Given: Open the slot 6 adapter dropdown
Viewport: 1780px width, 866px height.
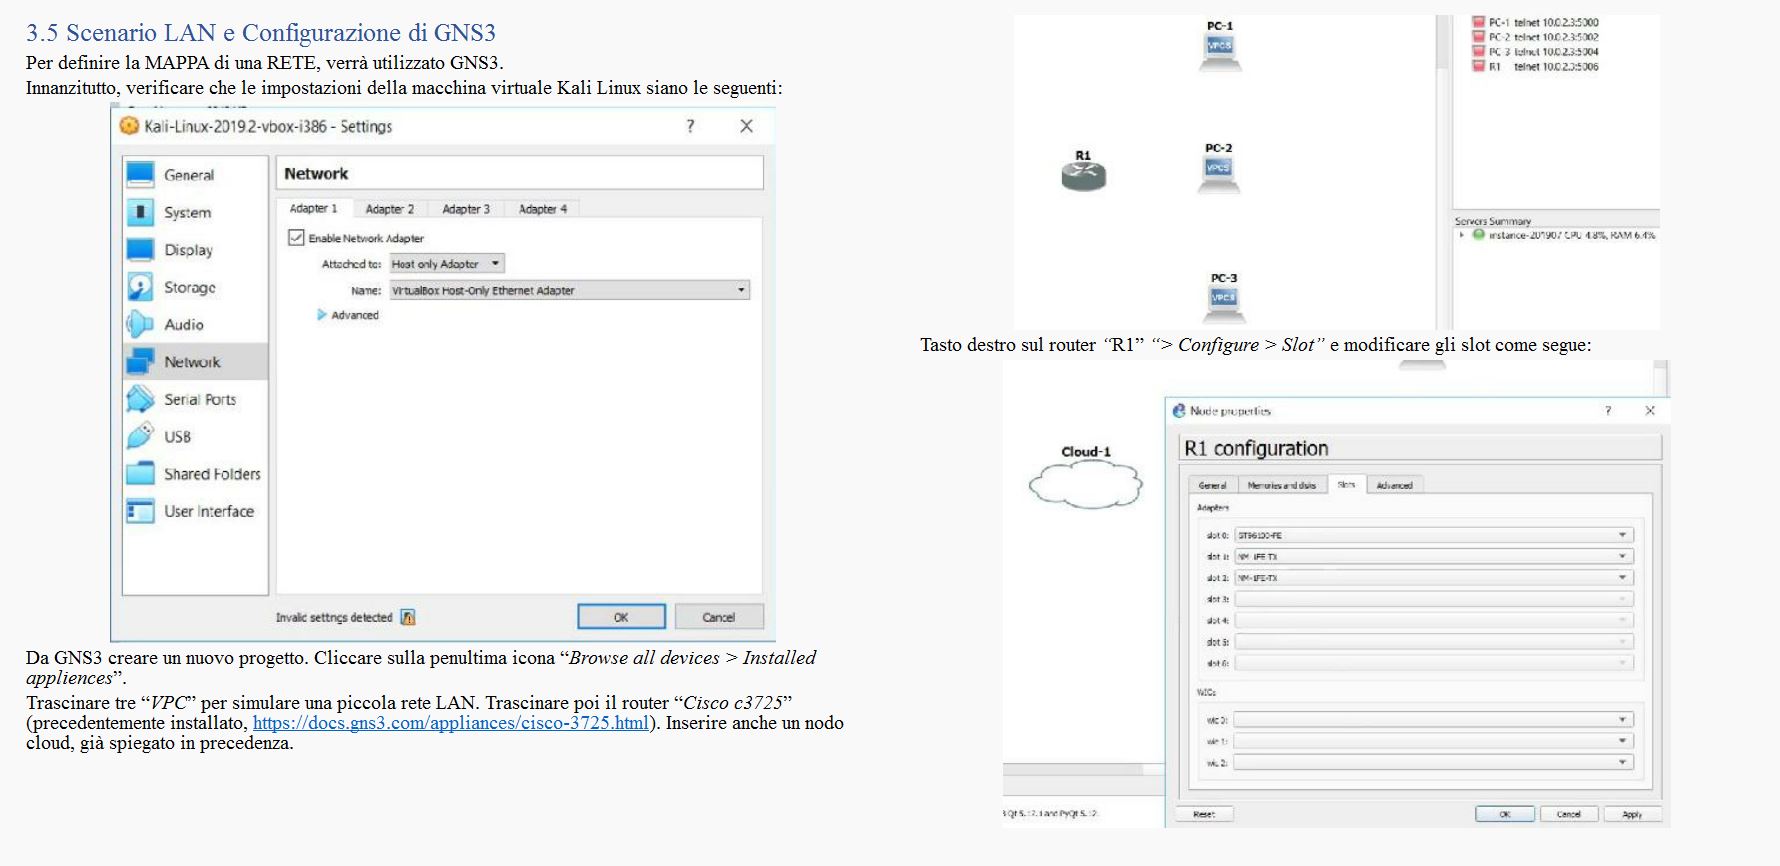Looking at the screenshot, I should [x=1434, y=662].
